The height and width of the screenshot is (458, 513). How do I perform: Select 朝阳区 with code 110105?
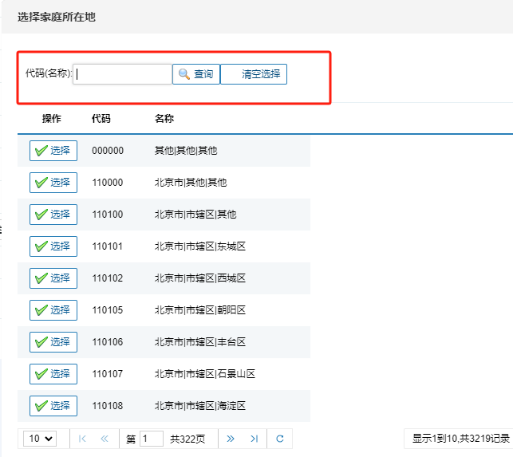coord(53,310)
